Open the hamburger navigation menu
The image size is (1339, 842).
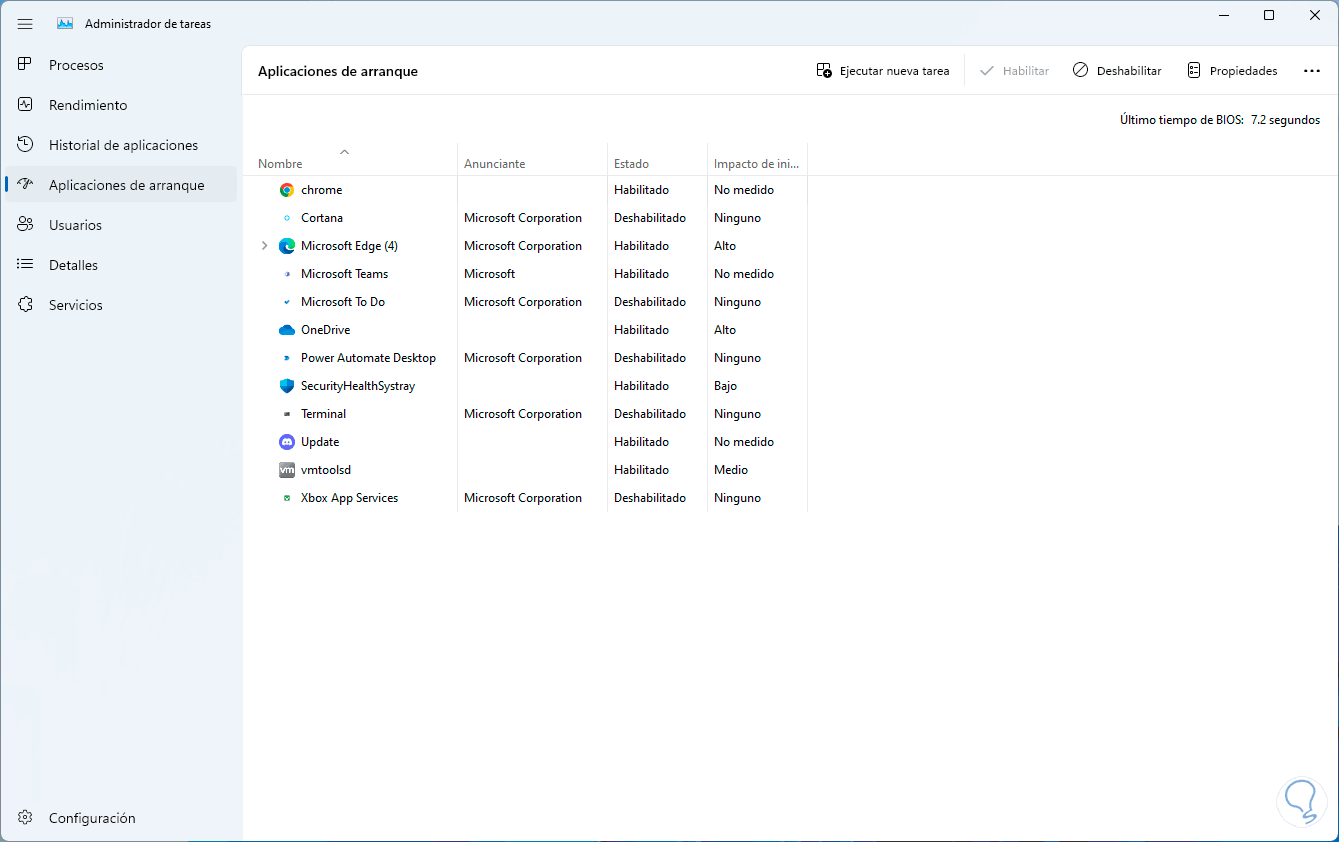coord(25,23)
